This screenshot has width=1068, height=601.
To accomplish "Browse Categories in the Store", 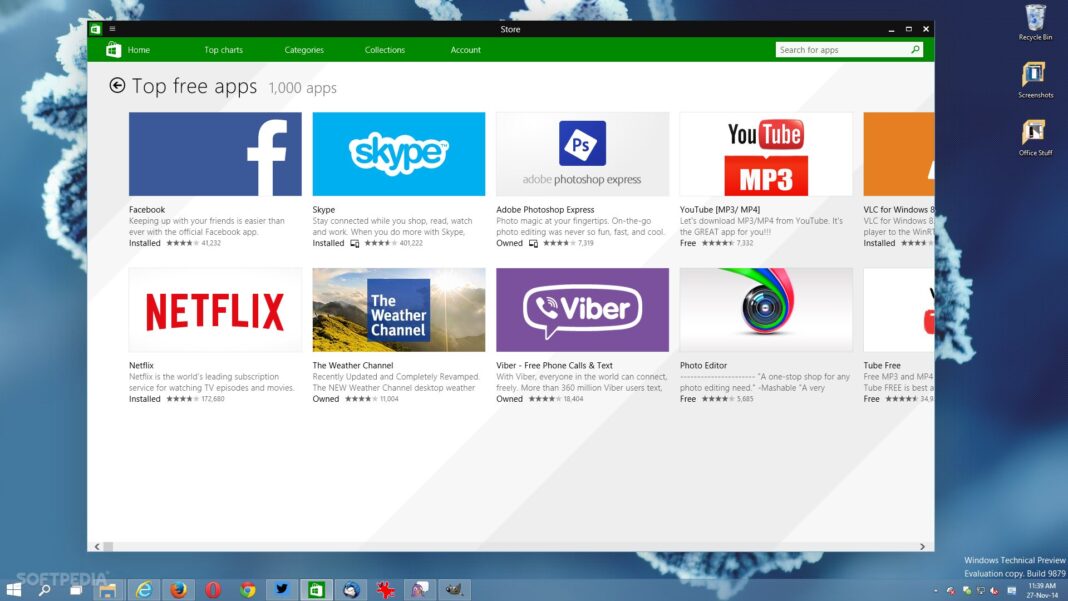I will click(x=304, y=49).
